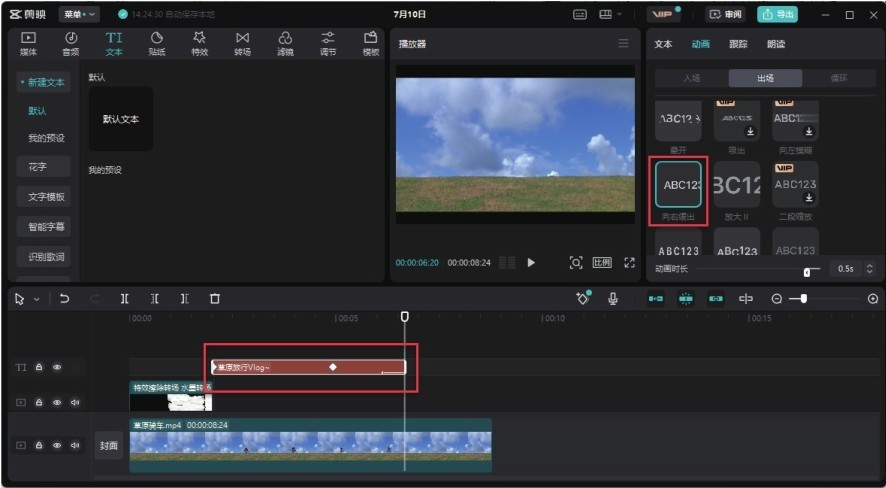886x488 pixels.
Task: Click the keyboard shortcuts icon in title bar
Action: coord(580,15)
